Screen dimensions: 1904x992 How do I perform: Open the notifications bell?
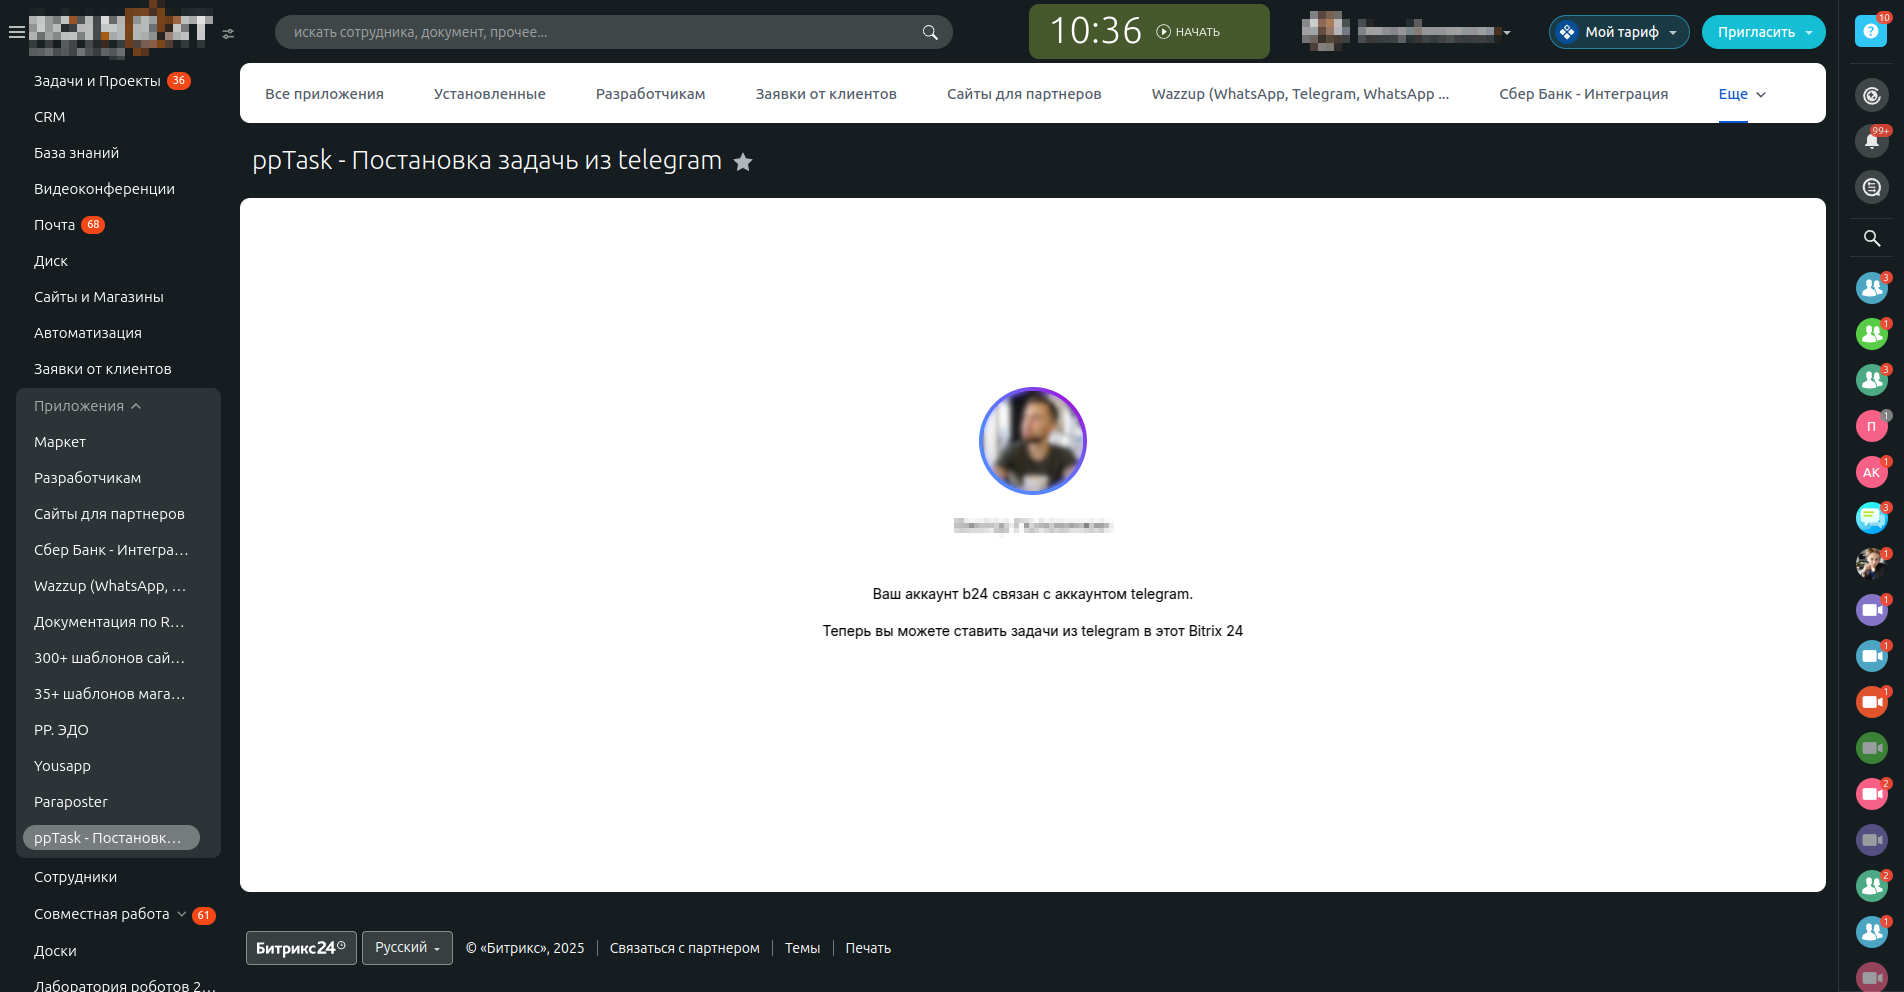click(x=1872, y=141)
